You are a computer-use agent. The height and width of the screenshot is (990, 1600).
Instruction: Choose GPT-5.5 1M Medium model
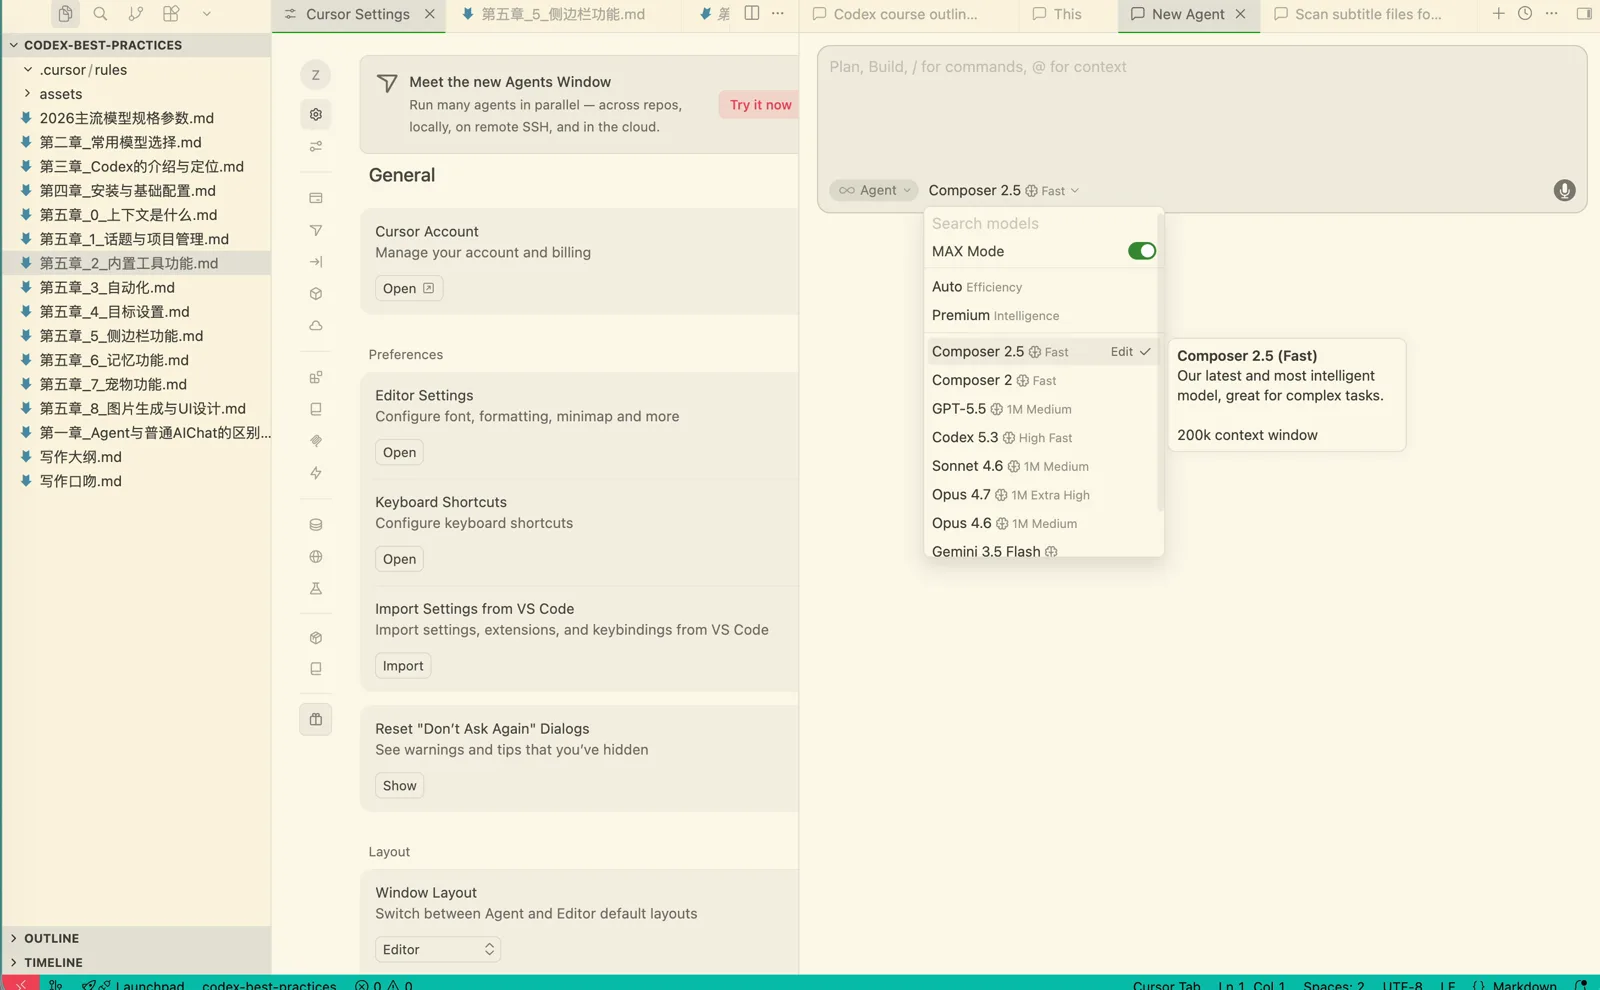click(x=1041, y=409)
